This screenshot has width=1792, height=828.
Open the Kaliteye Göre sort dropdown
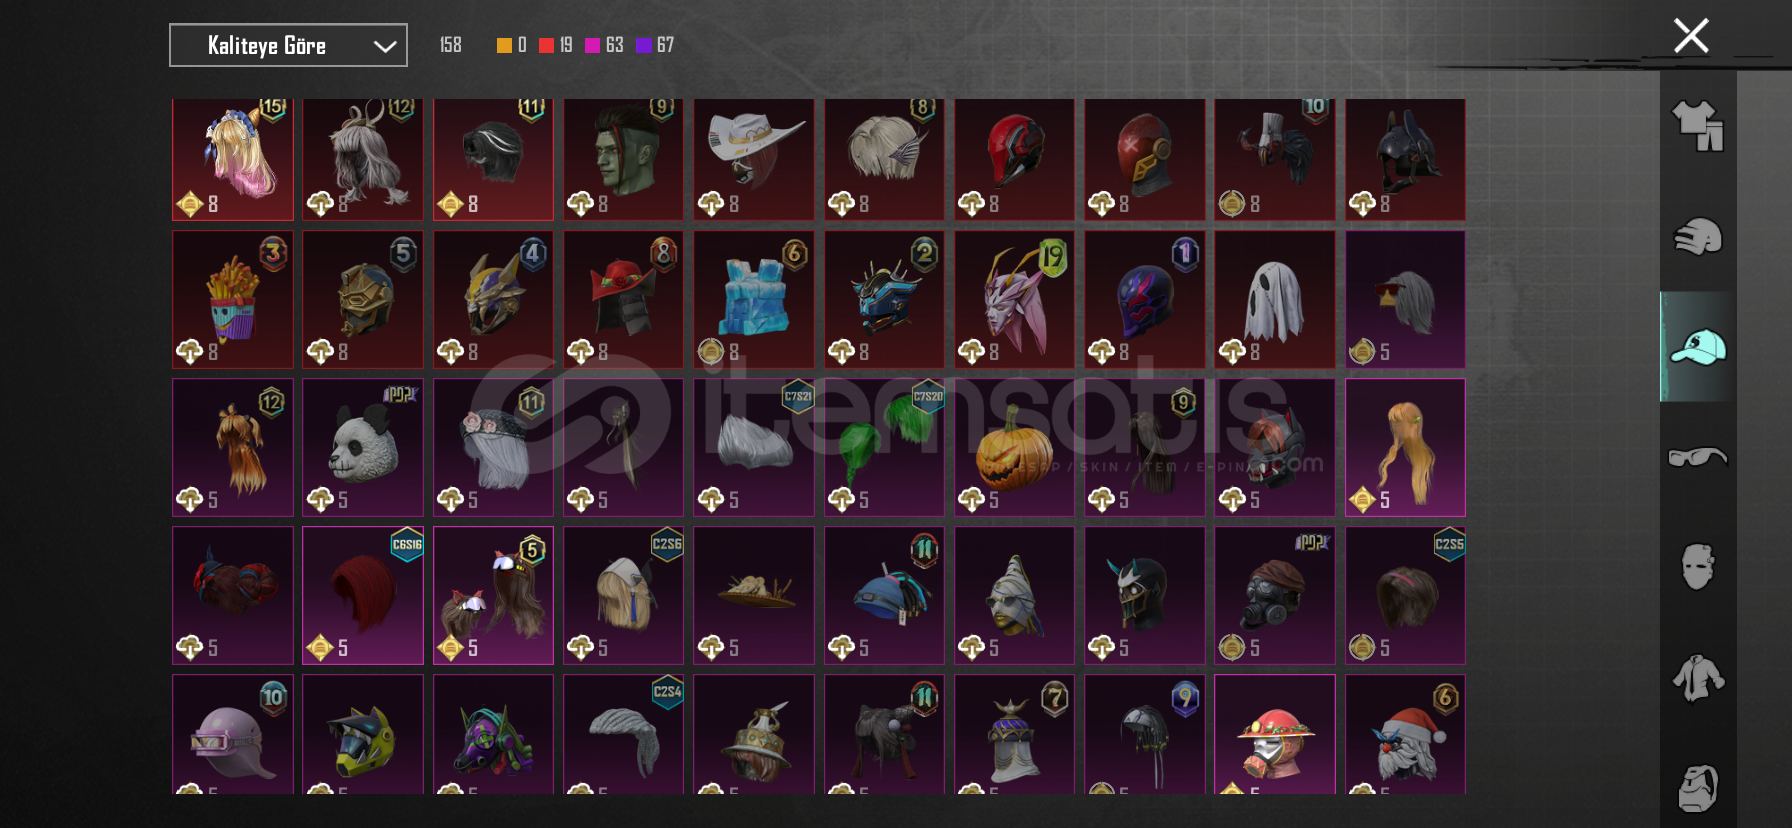pyautogui.click(x=288, y=45)
